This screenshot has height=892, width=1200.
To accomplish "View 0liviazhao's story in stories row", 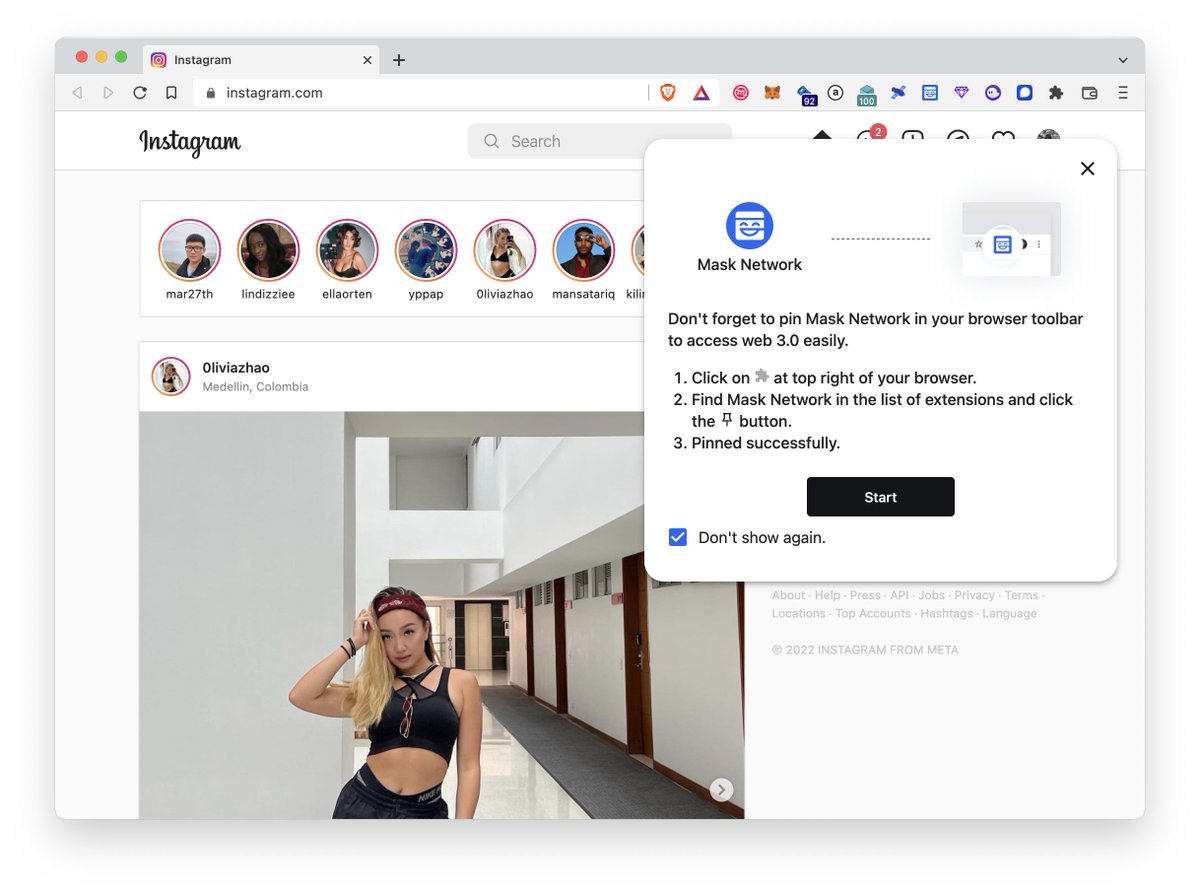I will (505, 251).
